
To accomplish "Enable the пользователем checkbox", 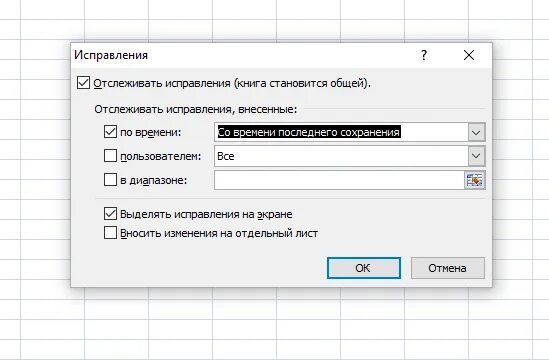I will click(110, 156).
